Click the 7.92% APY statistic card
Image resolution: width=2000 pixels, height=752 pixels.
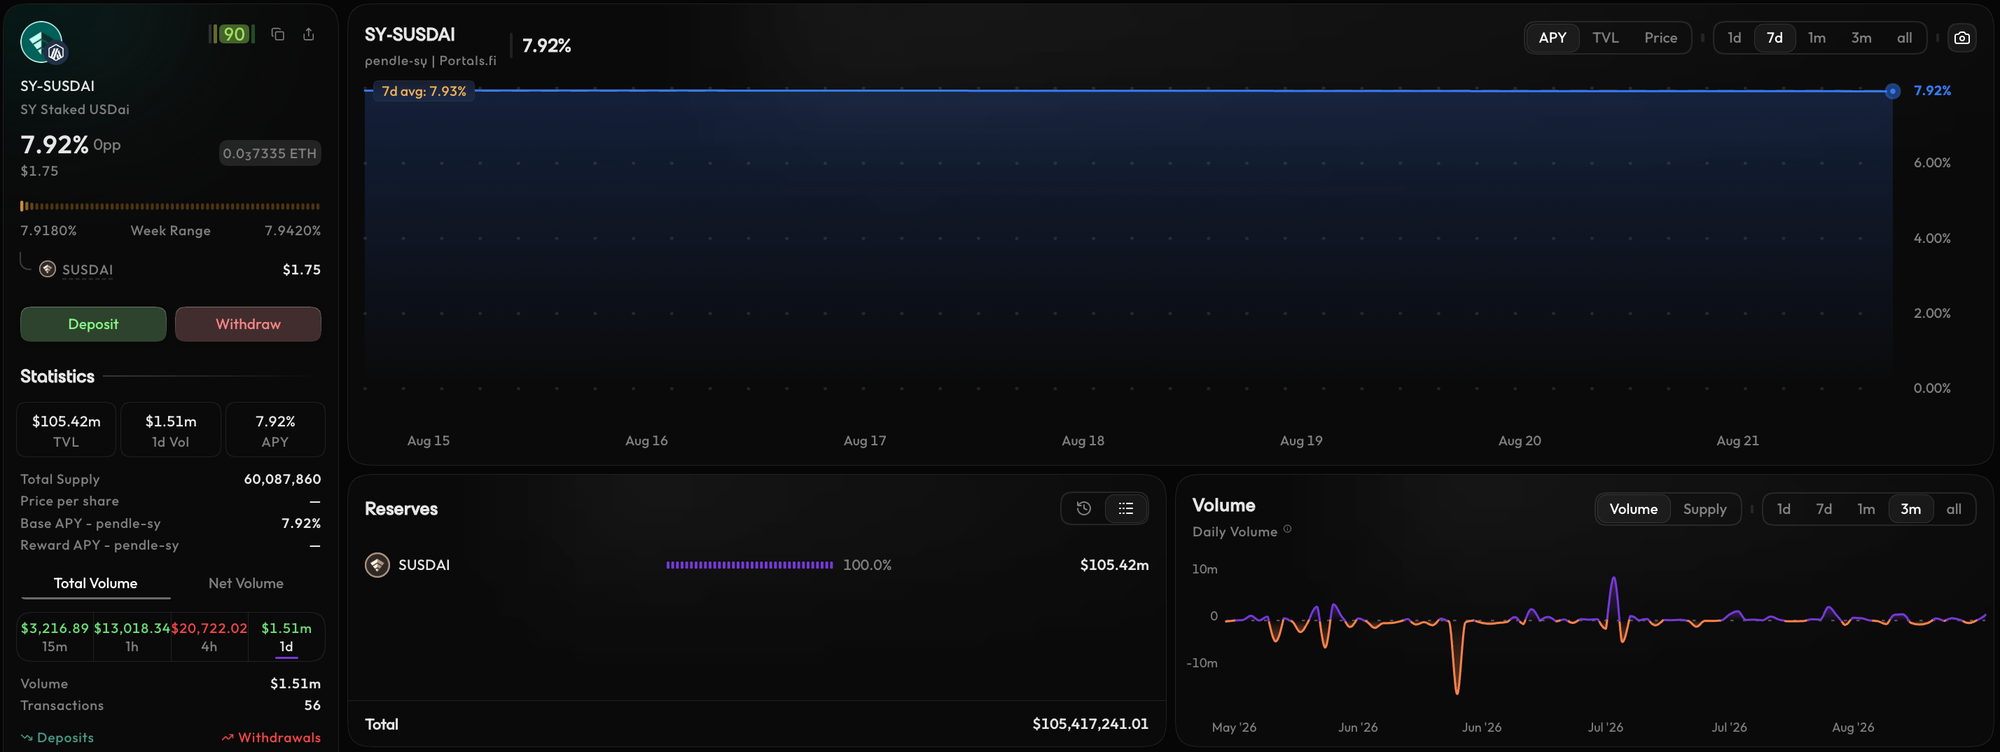coord(275,430)
